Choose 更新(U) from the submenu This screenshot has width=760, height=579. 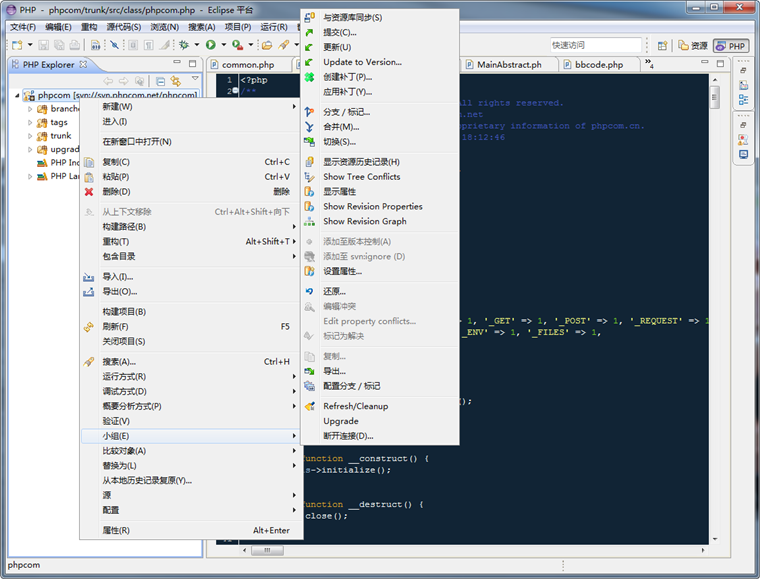click(x=337, y=47)
